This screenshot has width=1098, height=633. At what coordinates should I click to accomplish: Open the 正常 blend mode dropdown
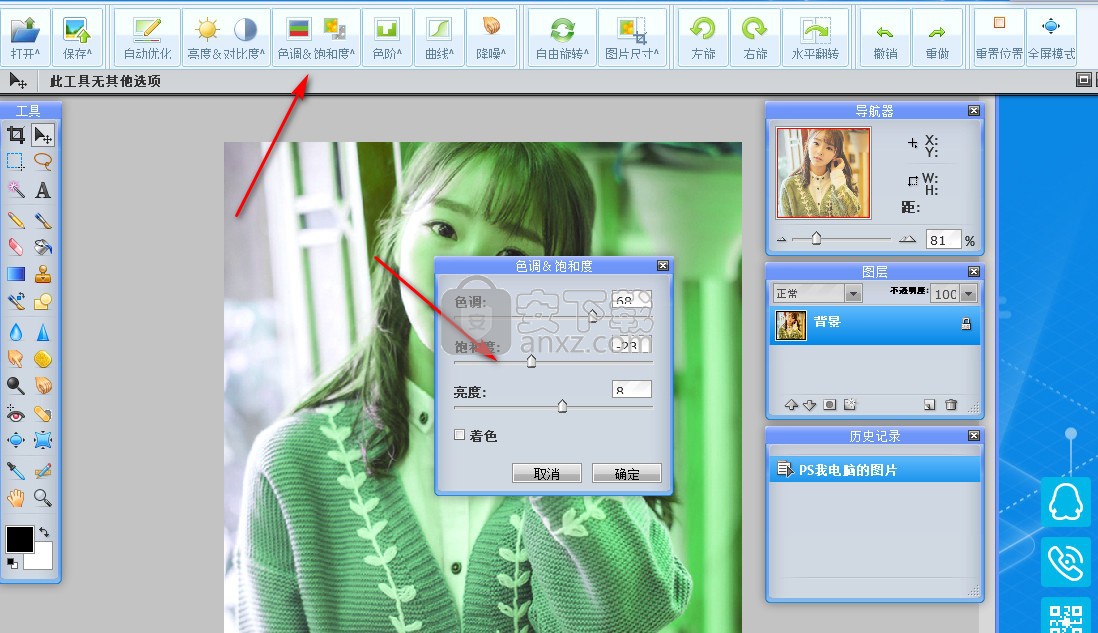tap(852, 293)
